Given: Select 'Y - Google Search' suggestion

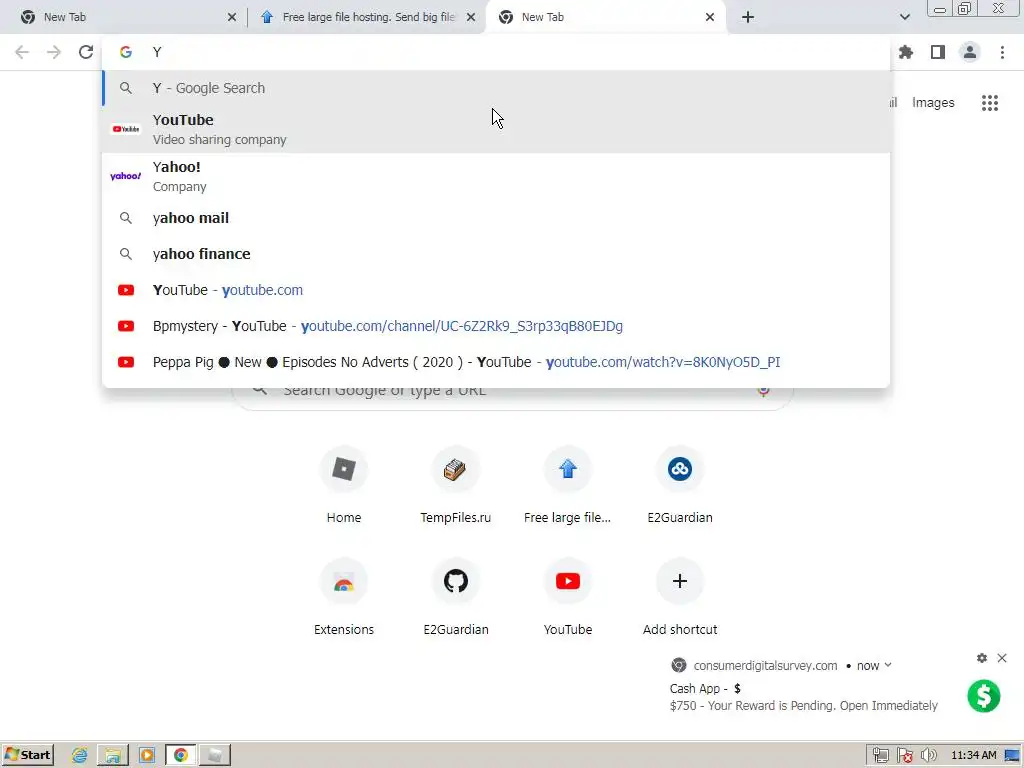Looking at the screenshot, I should point(496,88).
